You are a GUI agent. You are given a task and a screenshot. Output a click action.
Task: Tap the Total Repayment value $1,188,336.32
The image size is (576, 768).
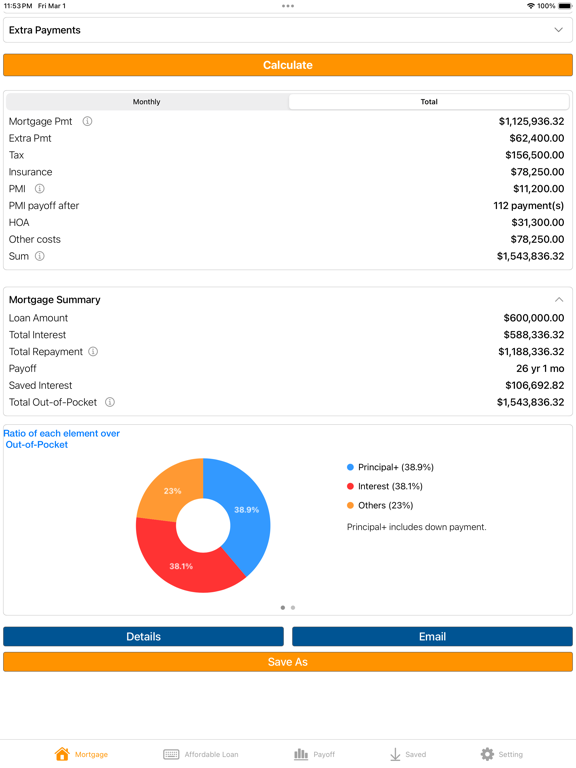[531, 351]
